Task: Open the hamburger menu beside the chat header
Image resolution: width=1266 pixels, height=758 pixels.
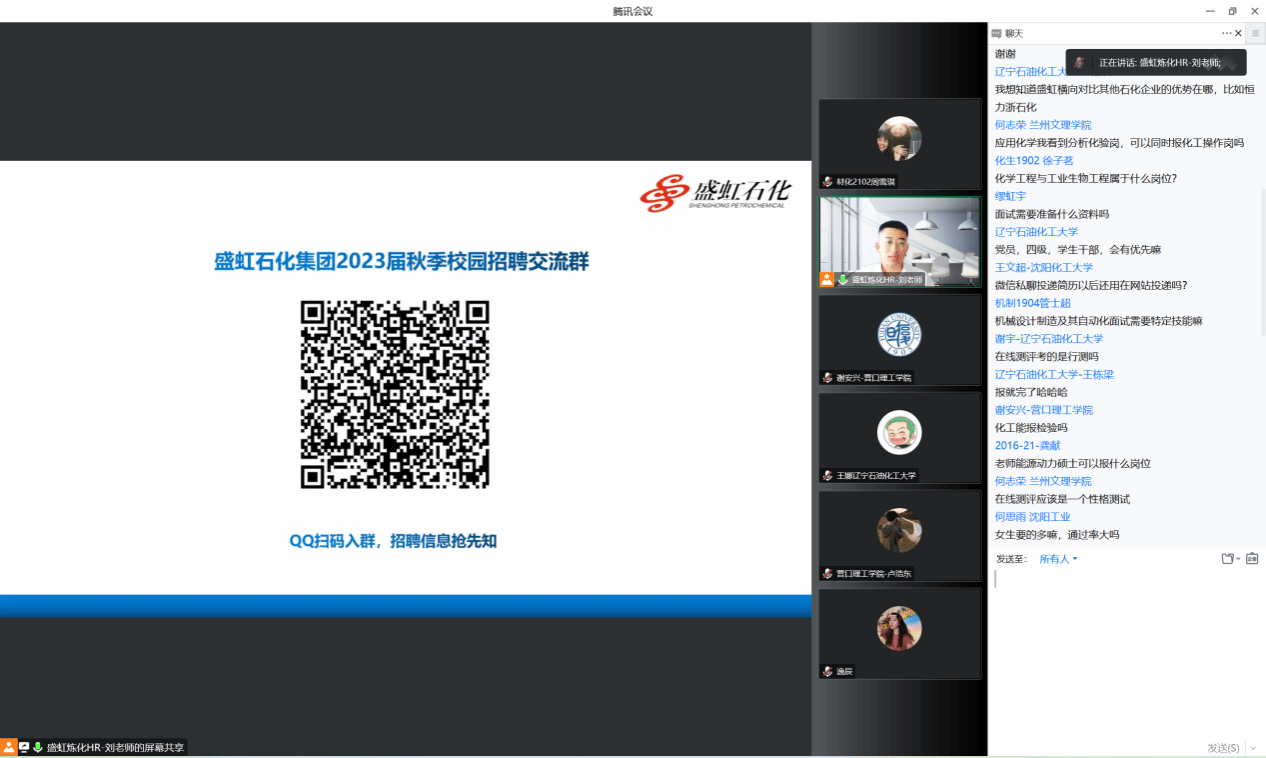Action: tap(1256, 33)
